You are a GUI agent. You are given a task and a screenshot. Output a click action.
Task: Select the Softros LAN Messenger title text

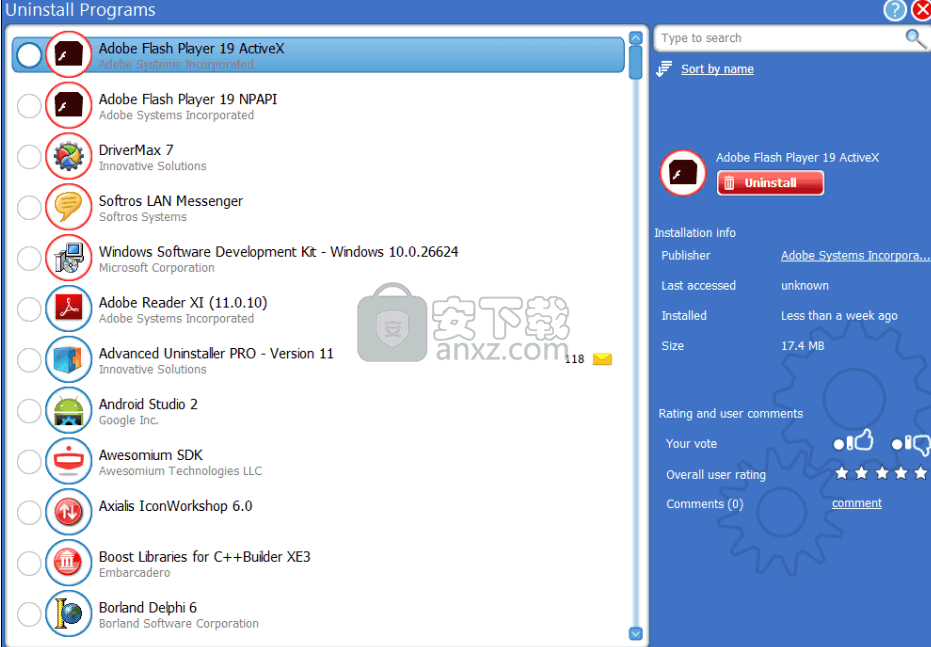point(170,201)
